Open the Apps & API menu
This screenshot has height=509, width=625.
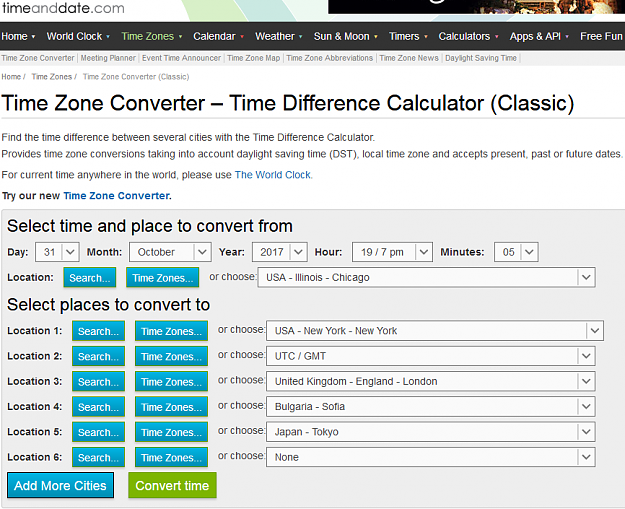[x=539, y=36]
